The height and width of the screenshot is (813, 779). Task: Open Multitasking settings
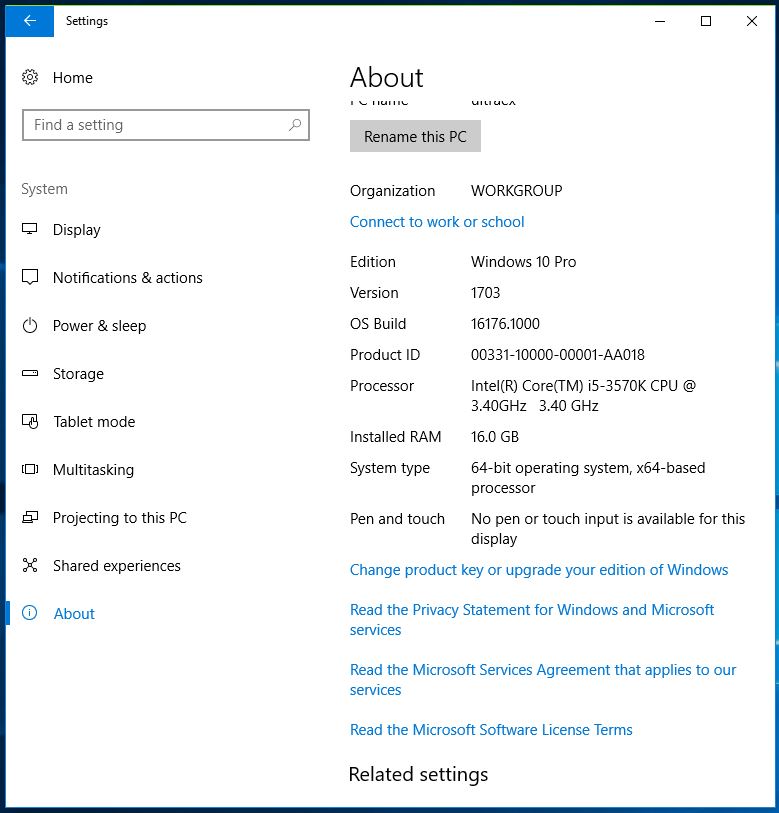93,470
